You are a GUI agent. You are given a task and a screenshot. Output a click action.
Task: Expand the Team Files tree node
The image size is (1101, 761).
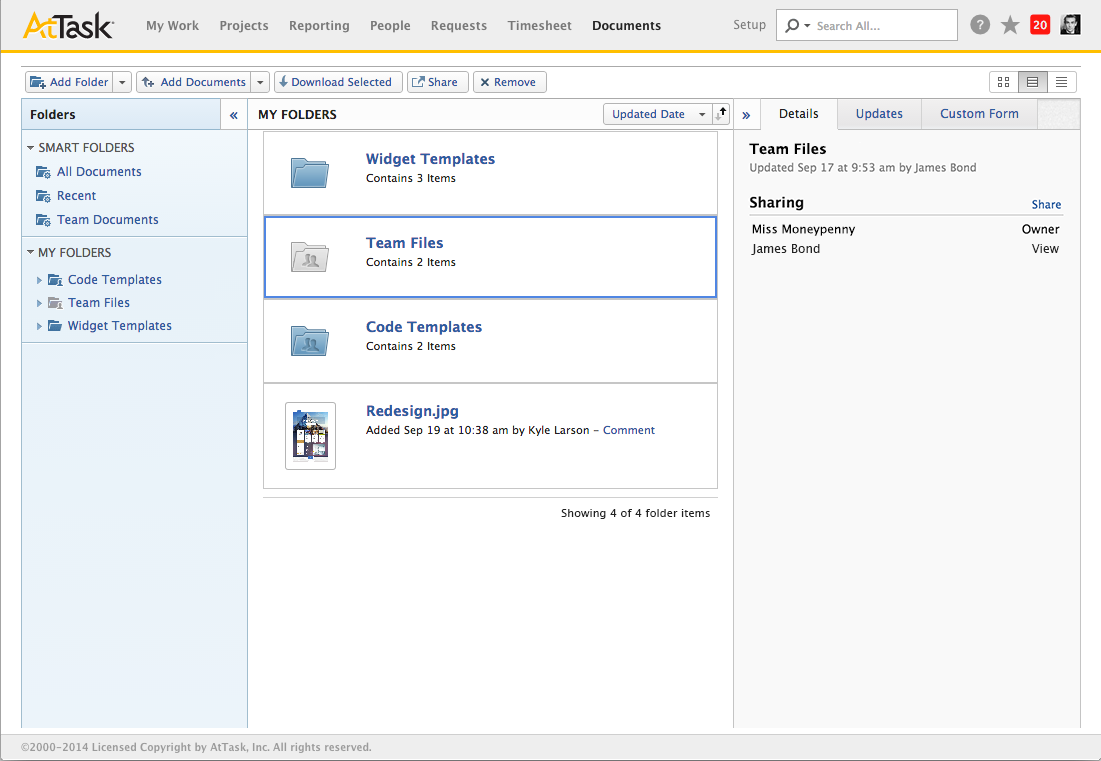[x=39, y=303]
